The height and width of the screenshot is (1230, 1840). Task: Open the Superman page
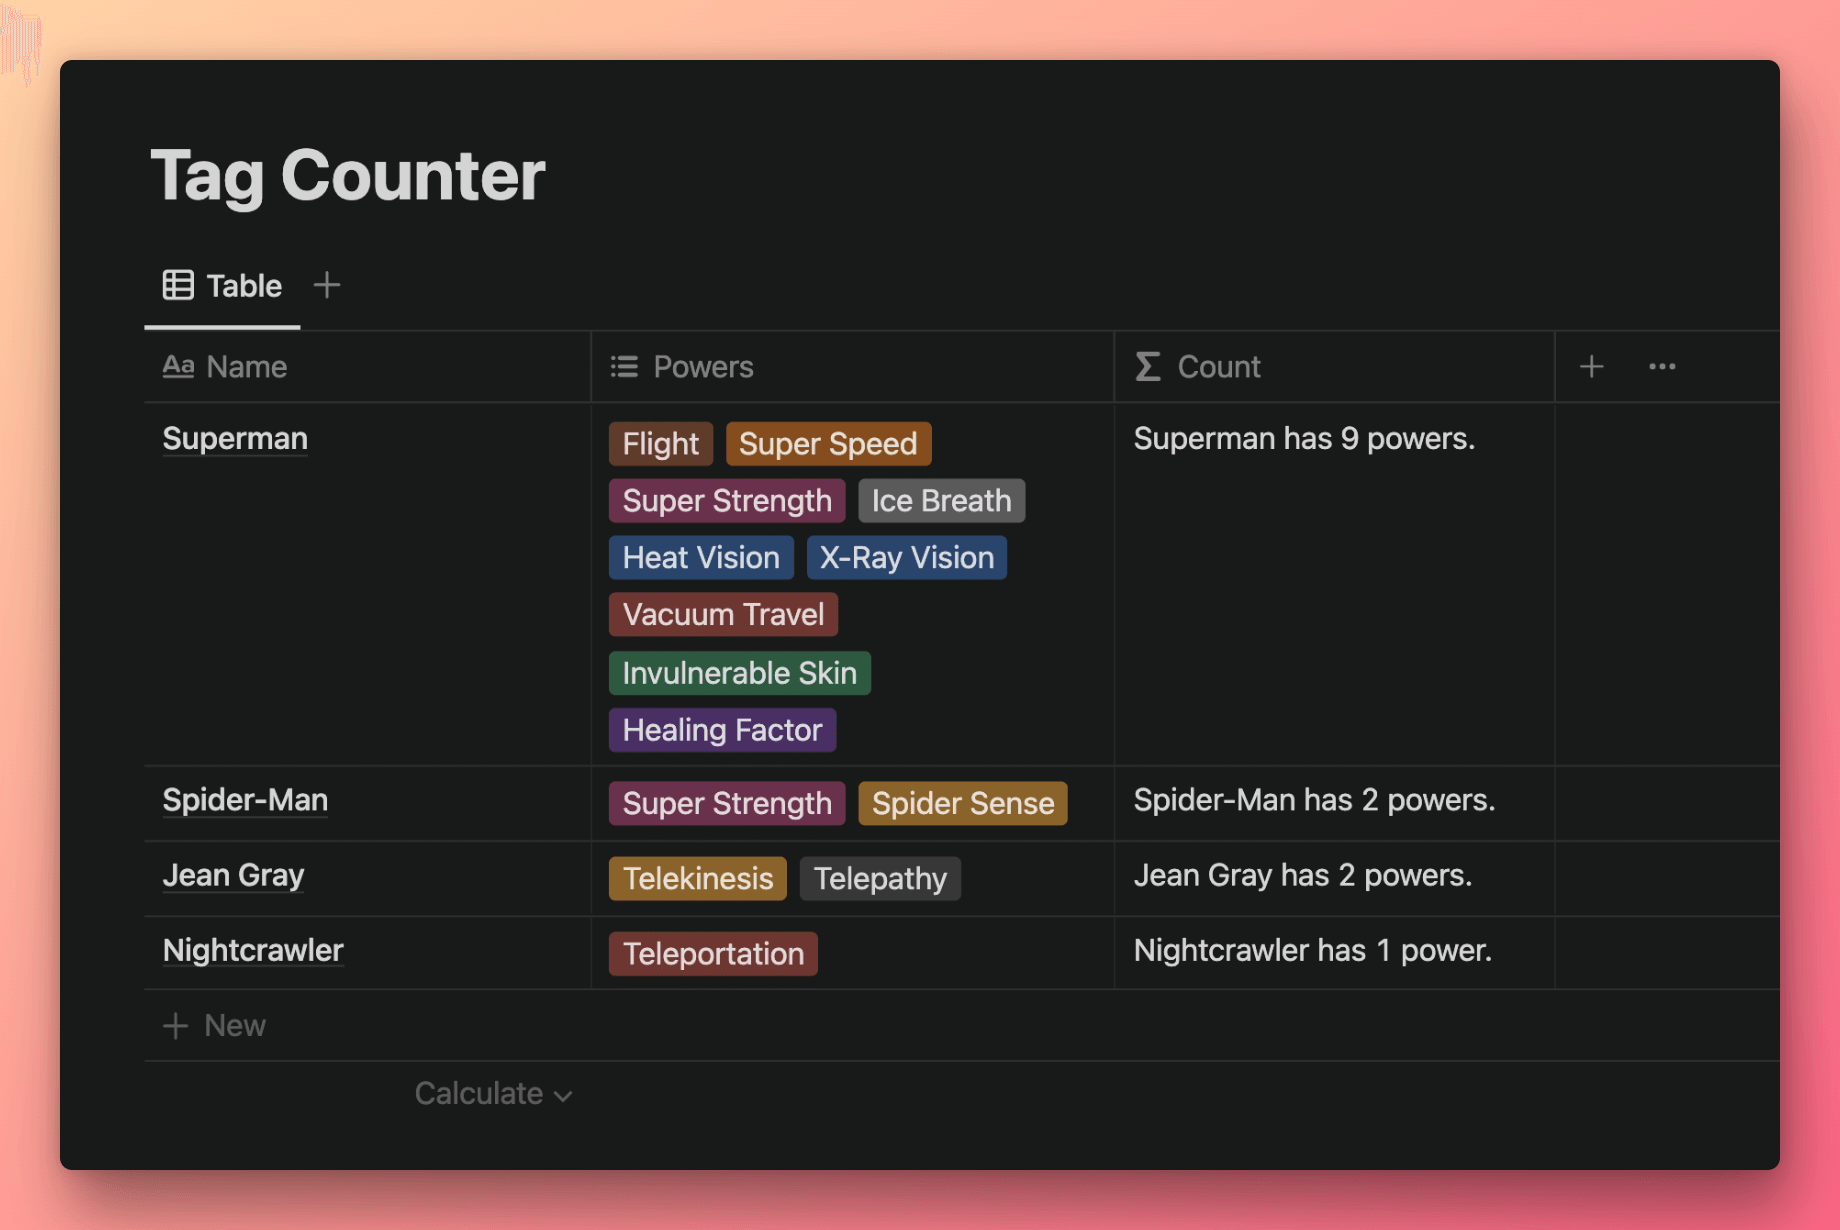(235, 439)
